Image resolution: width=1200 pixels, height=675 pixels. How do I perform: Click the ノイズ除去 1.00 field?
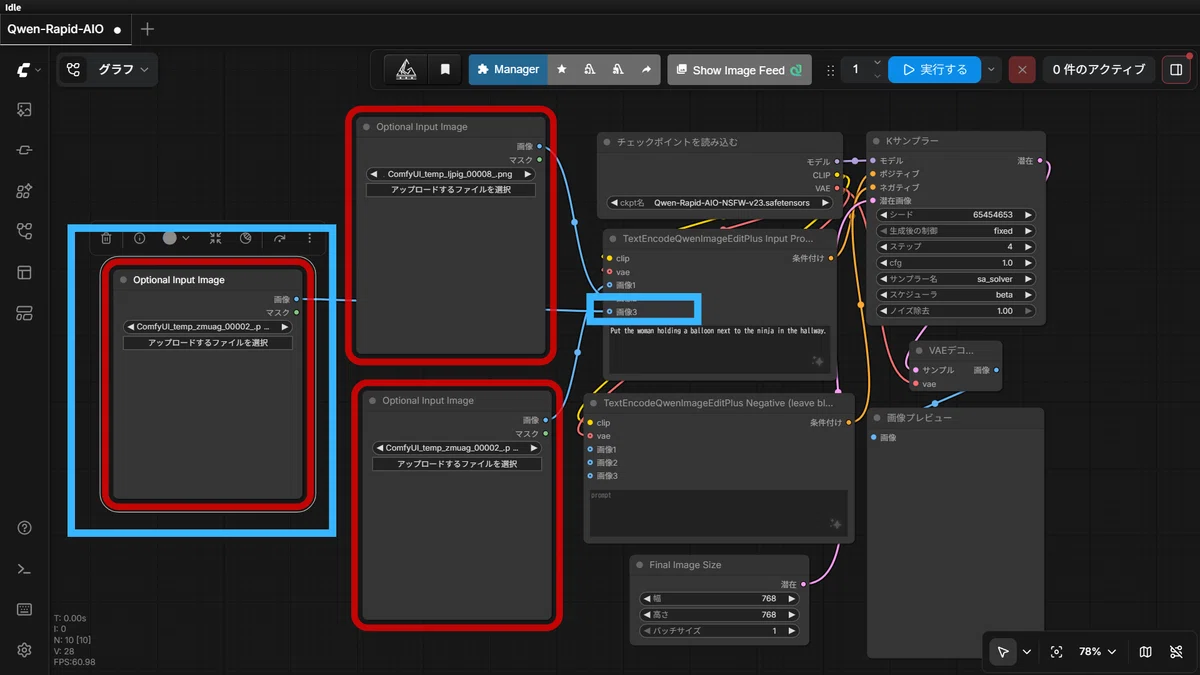coord(955,311)
